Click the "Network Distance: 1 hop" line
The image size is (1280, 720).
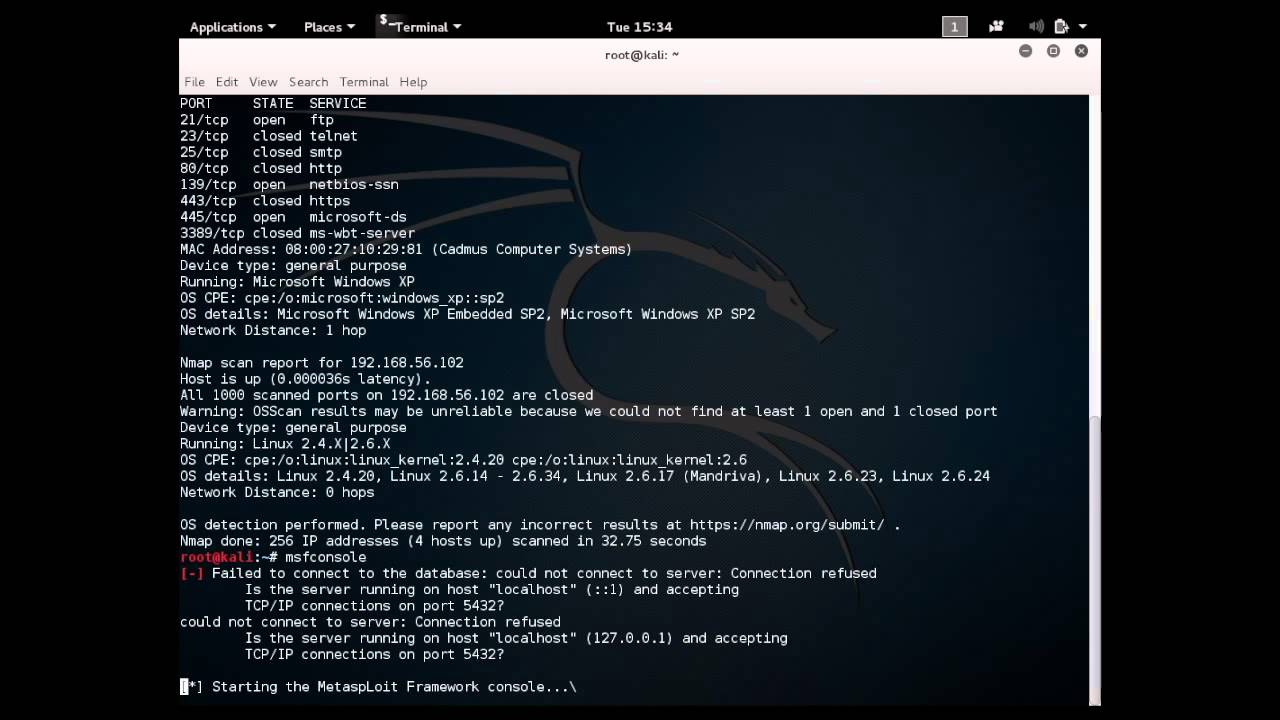pos(273,330)
